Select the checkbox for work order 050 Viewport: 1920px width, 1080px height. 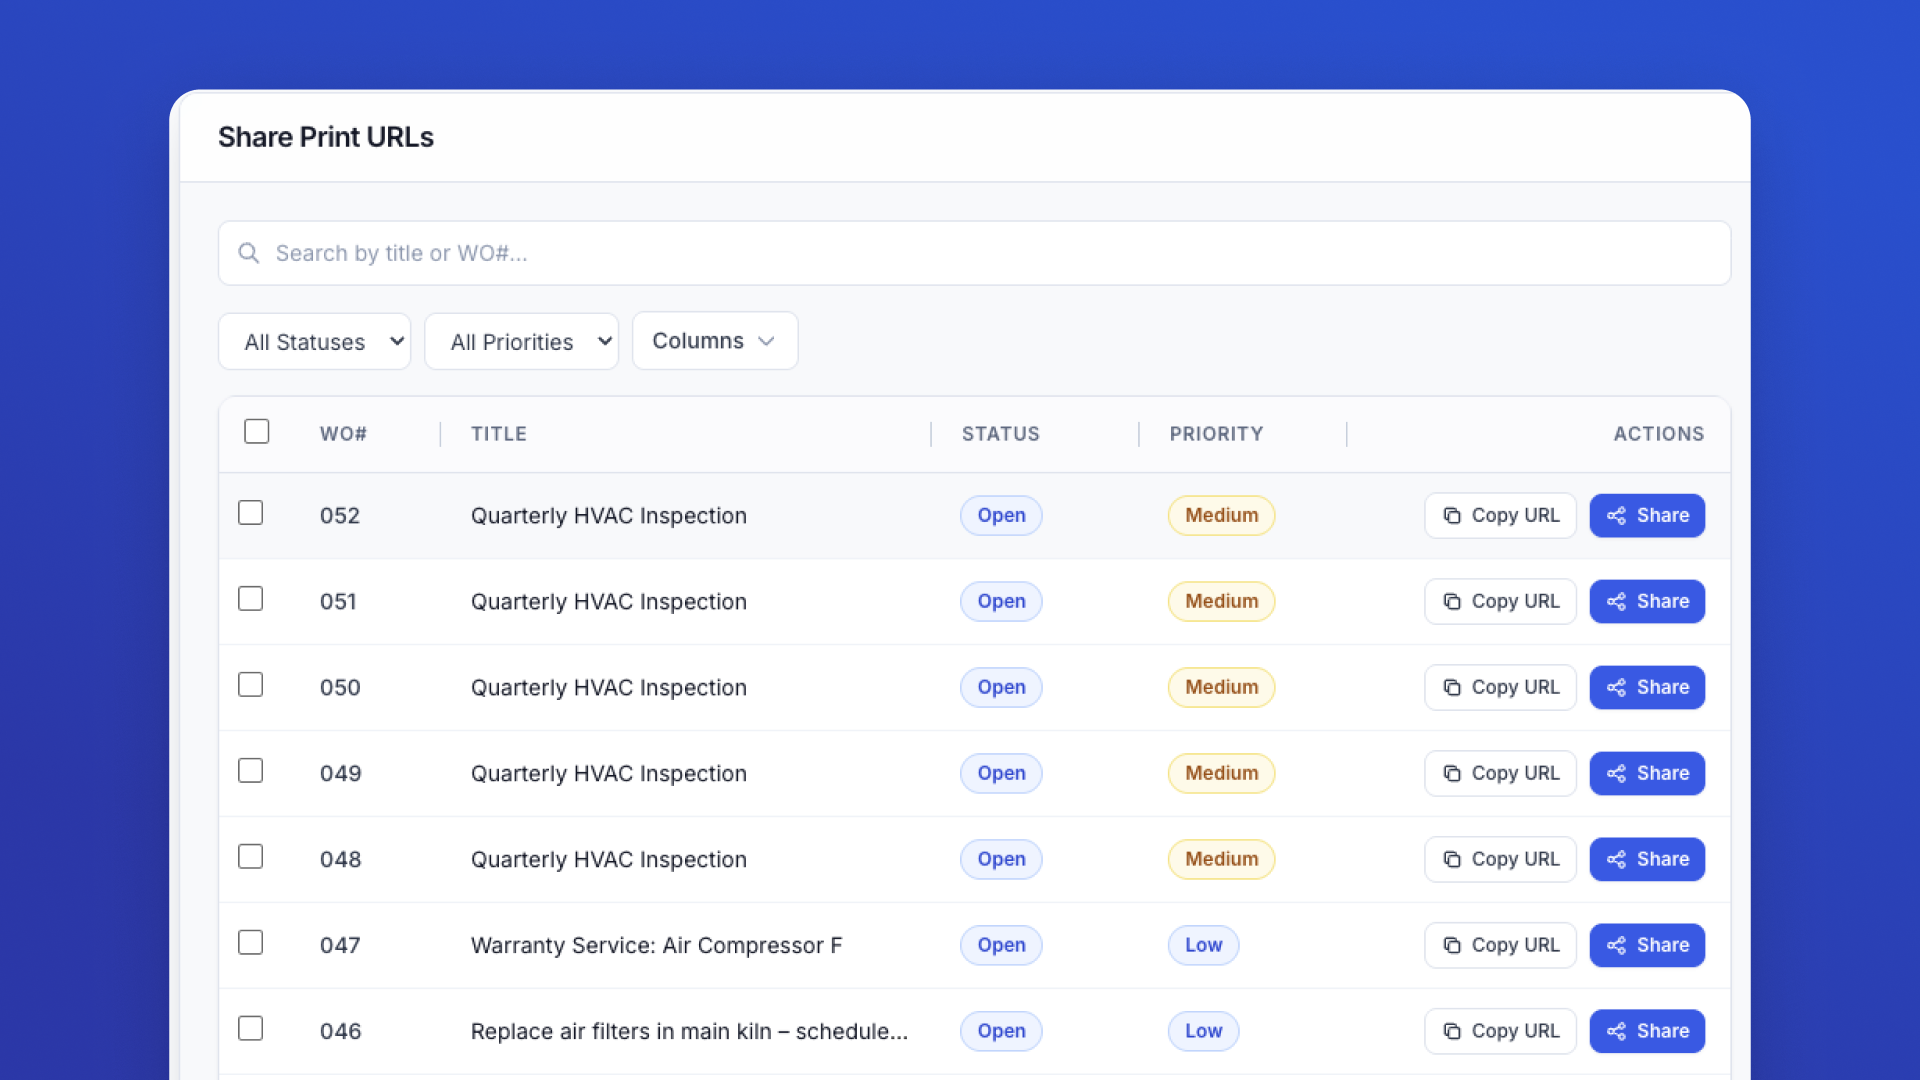(251, 685)
